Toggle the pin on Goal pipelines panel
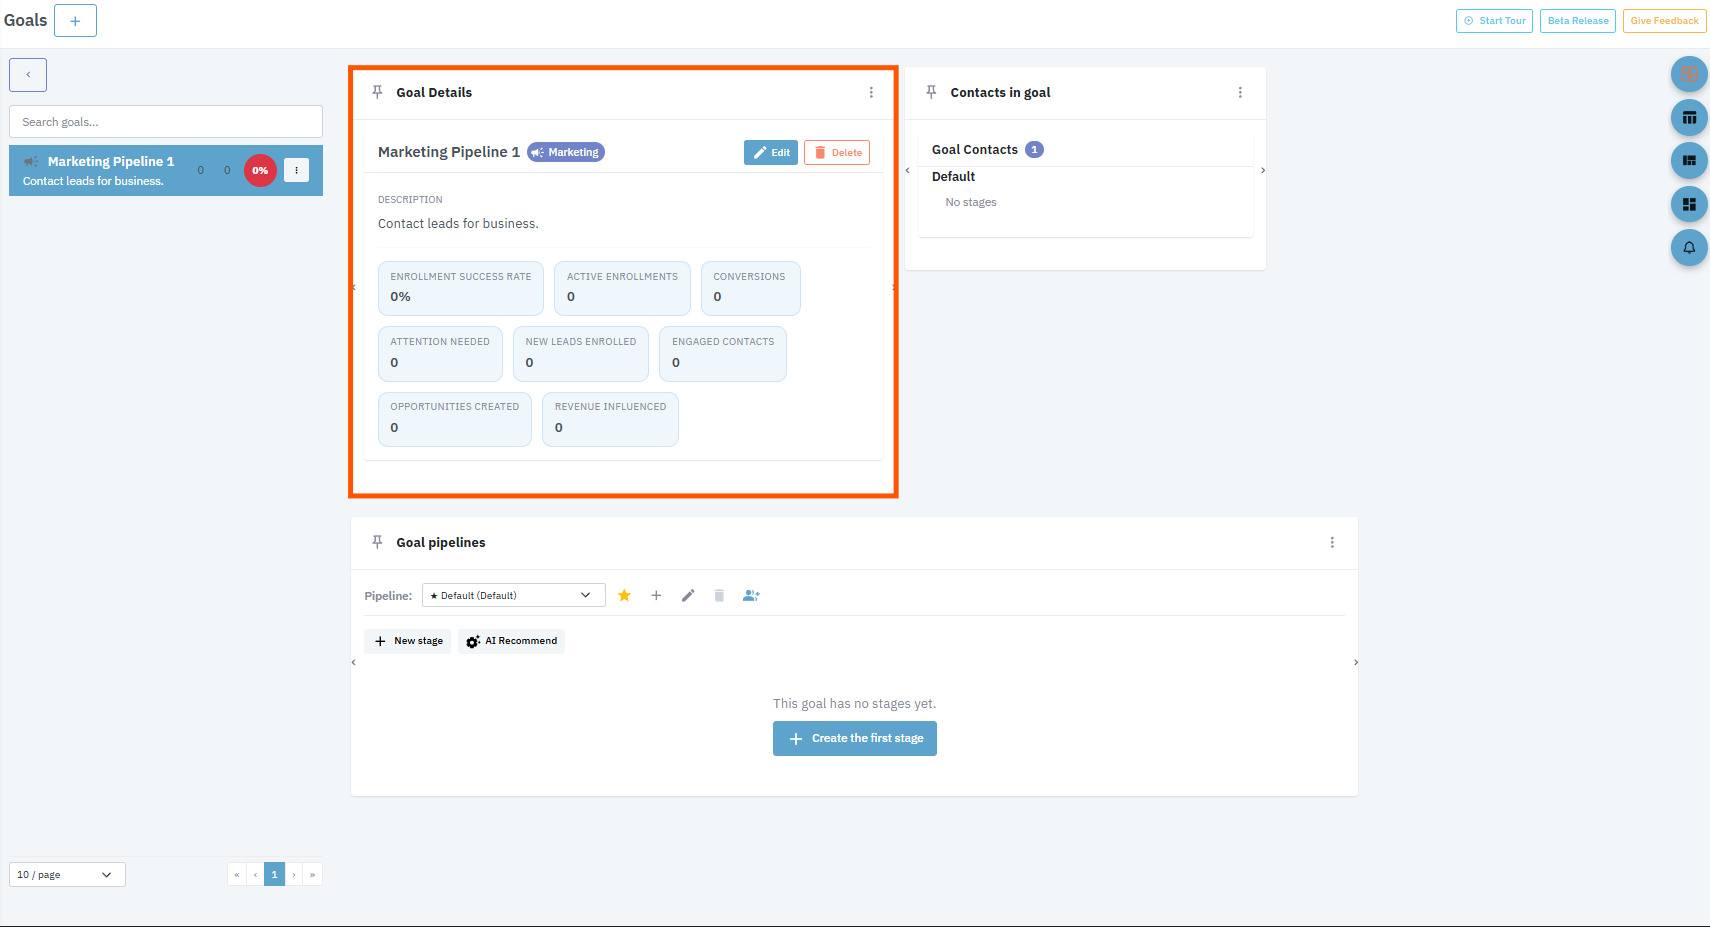 coord(377,542)
